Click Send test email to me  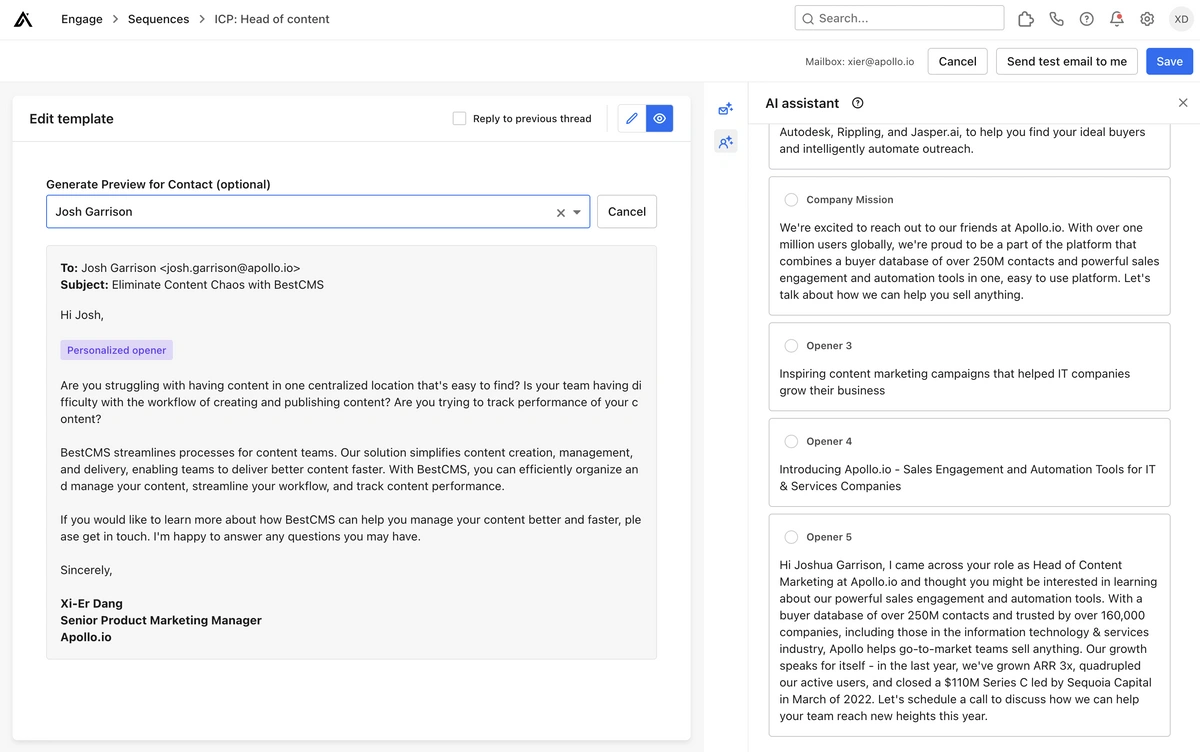pyautogui.click(x=1066, y=61)
